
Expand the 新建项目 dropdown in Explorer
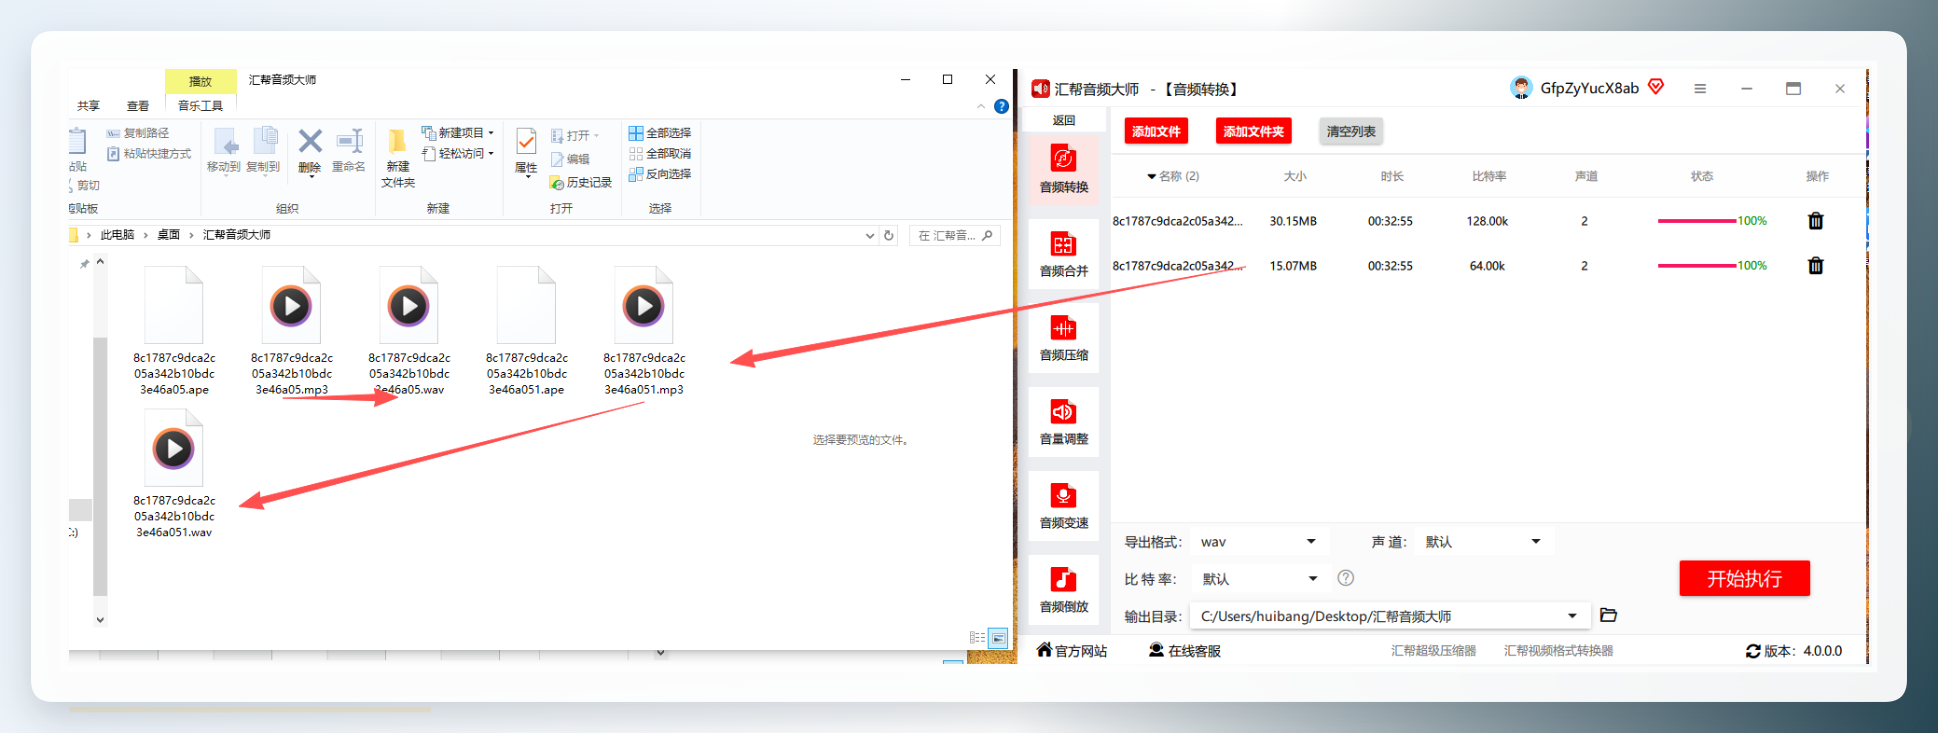(x=491, y=133)
